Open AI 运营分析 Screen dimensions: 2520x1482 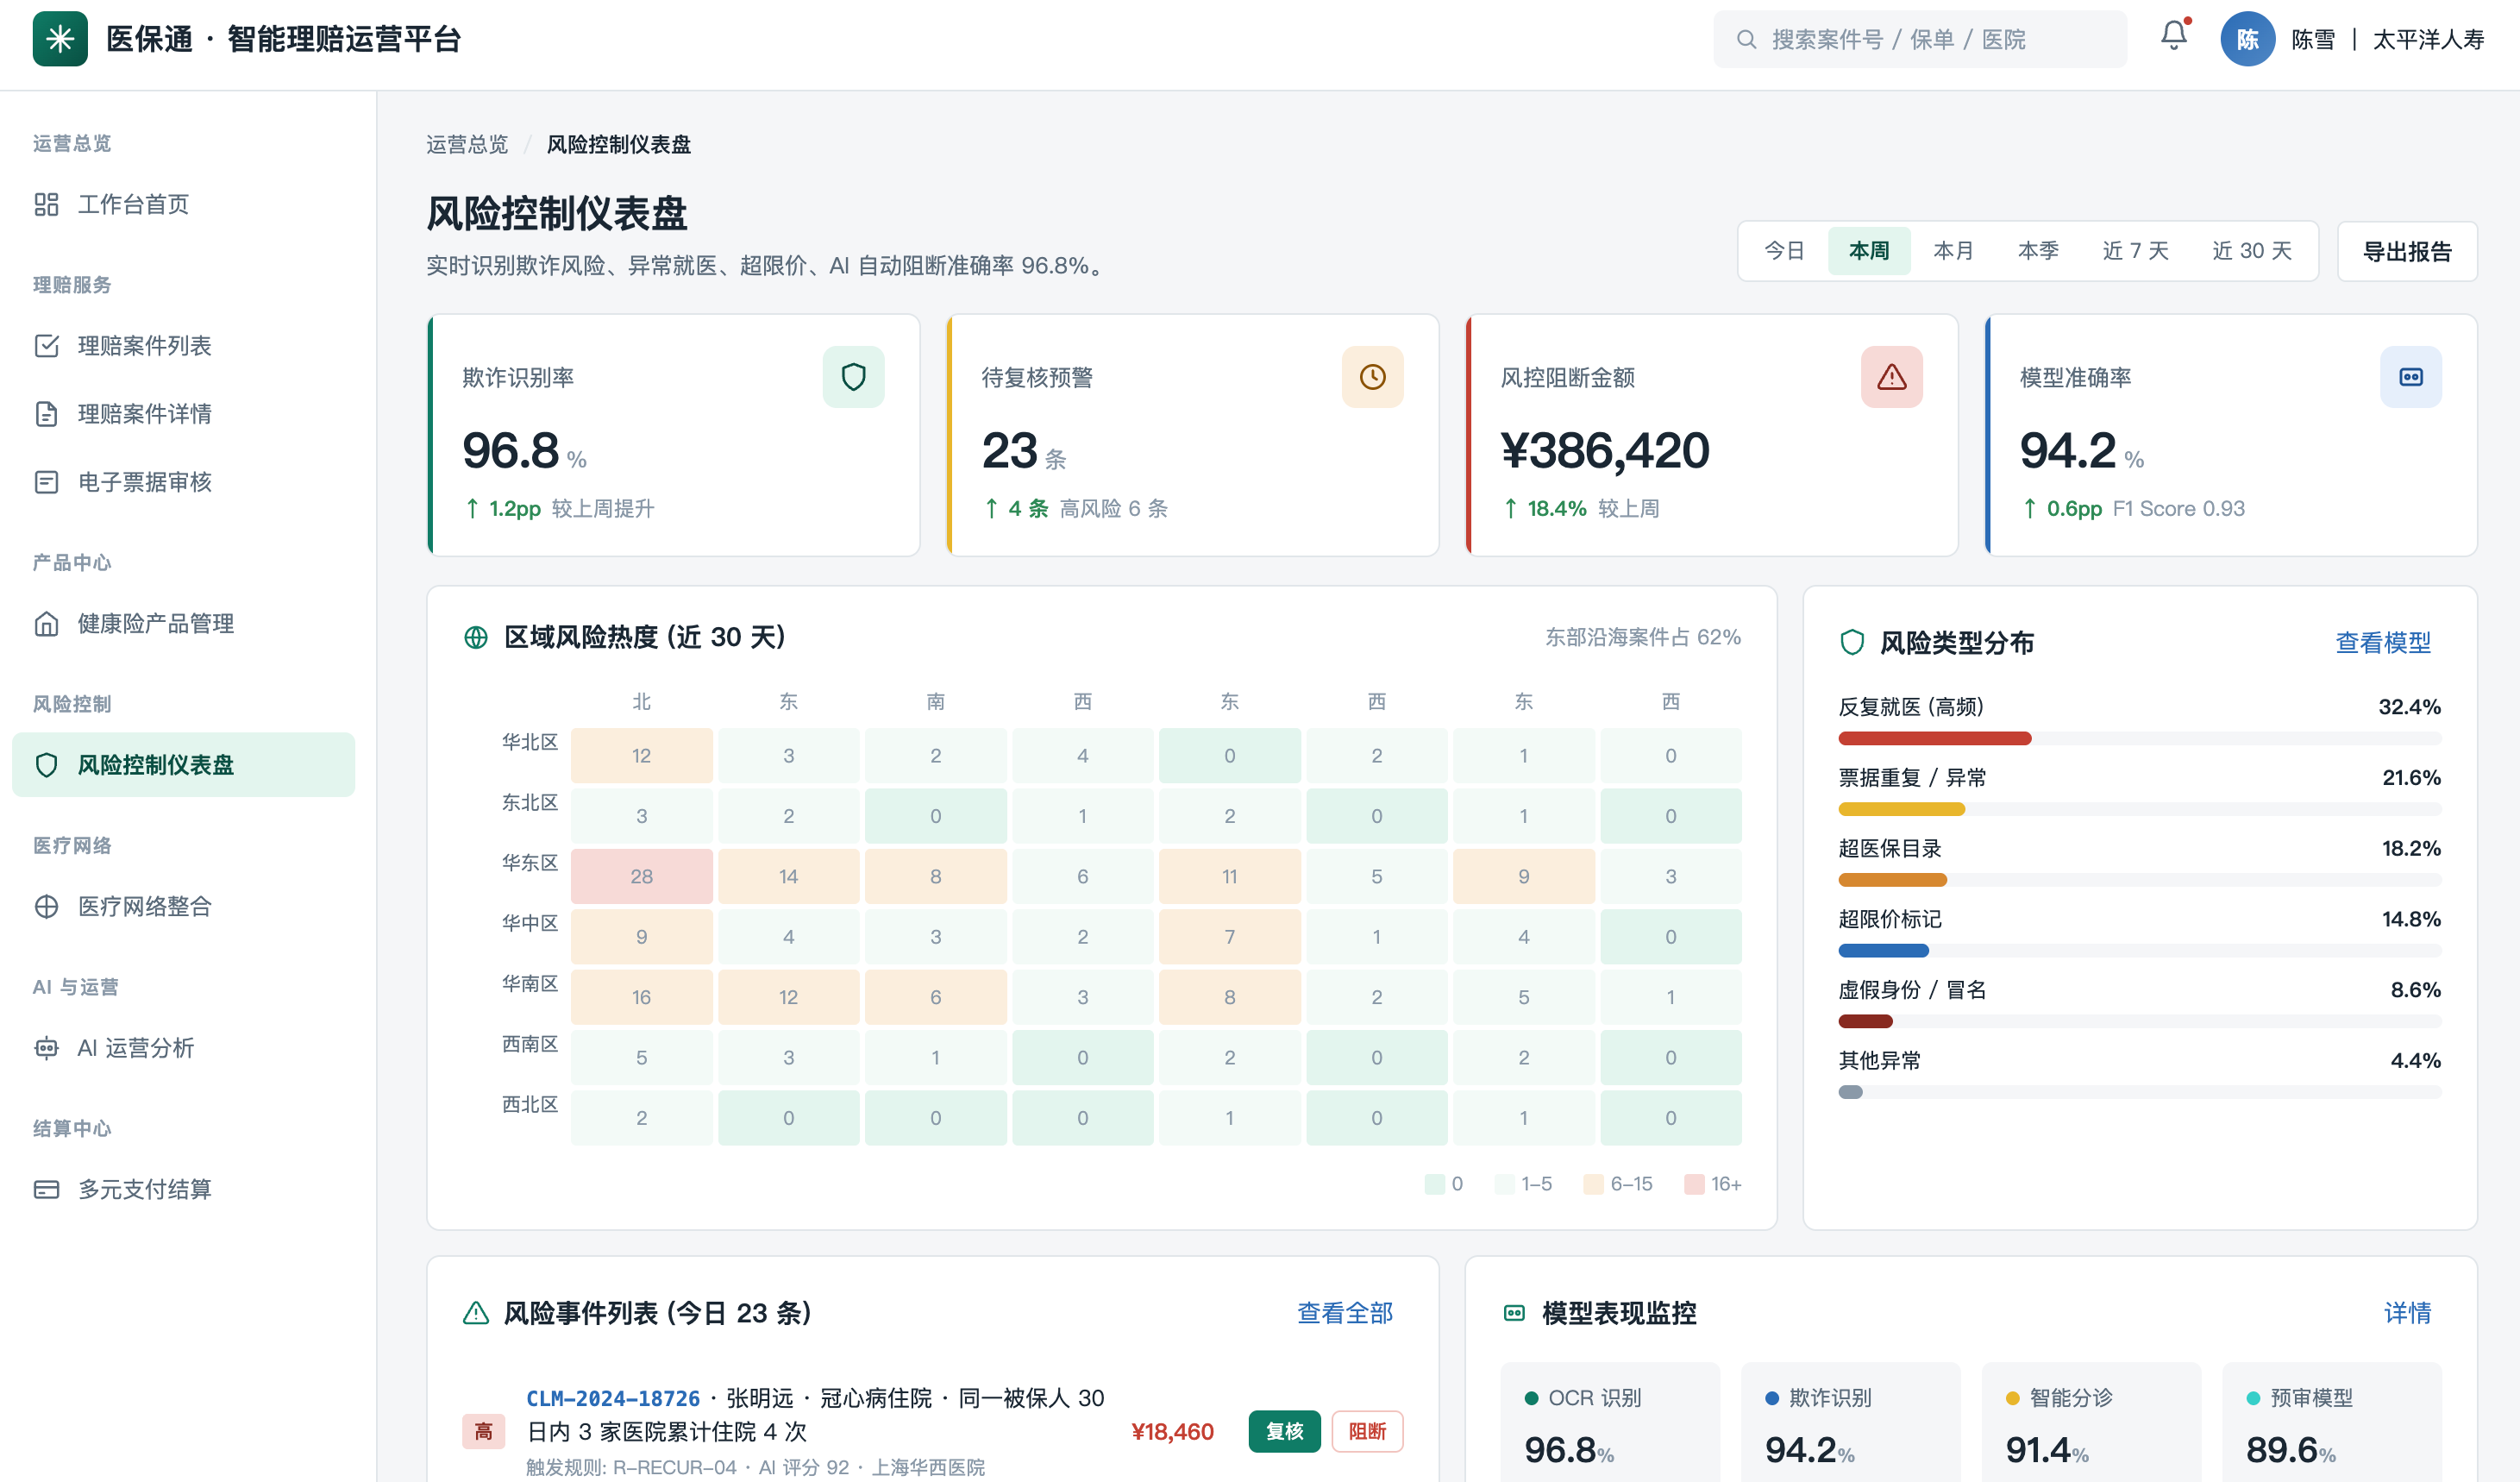coord(184,1048)
